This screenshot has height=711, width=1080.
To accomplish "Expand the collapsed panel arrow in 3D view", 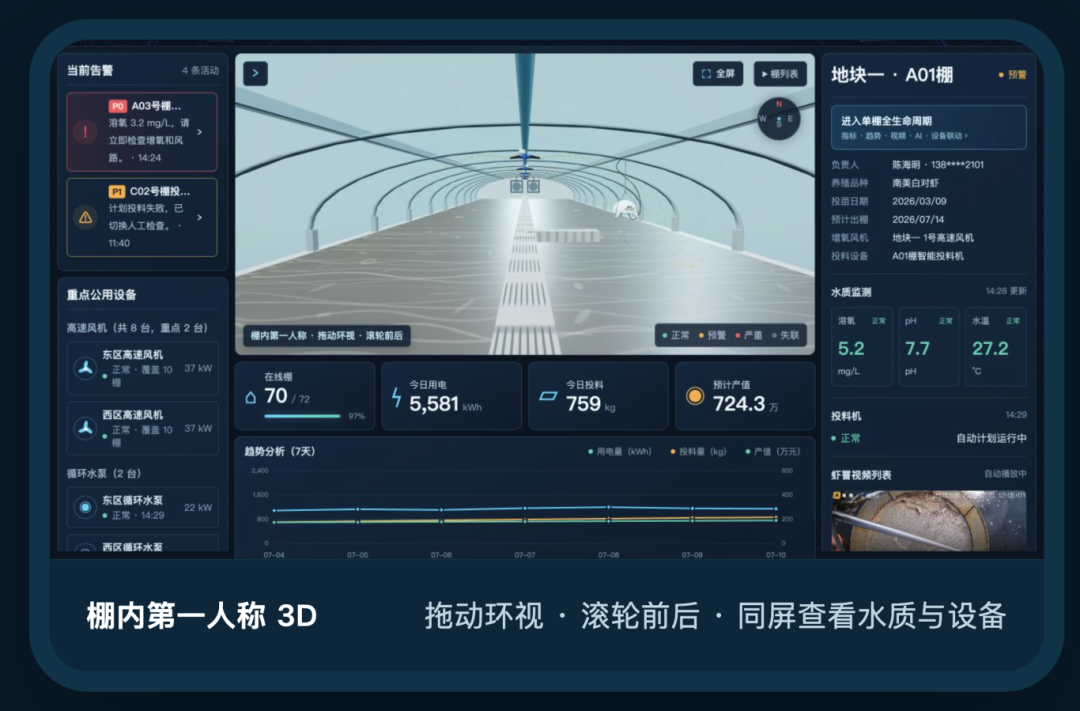I will [256, 73].
